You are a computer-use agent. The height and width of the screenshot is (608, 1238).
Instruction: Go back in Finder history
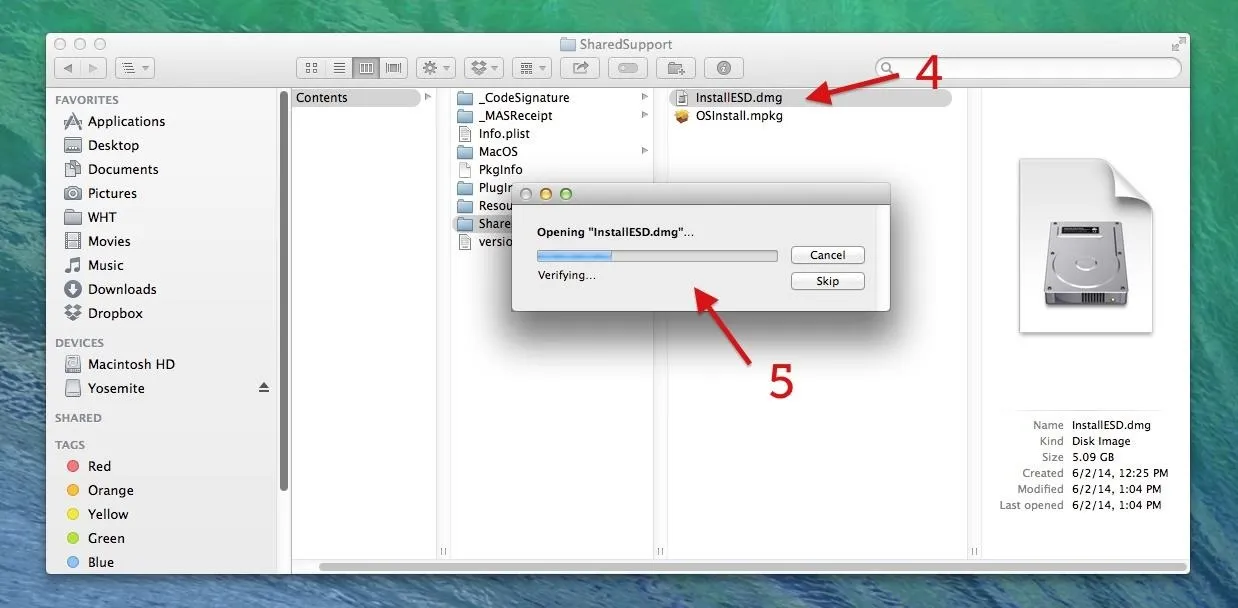[x=68, y=68]
